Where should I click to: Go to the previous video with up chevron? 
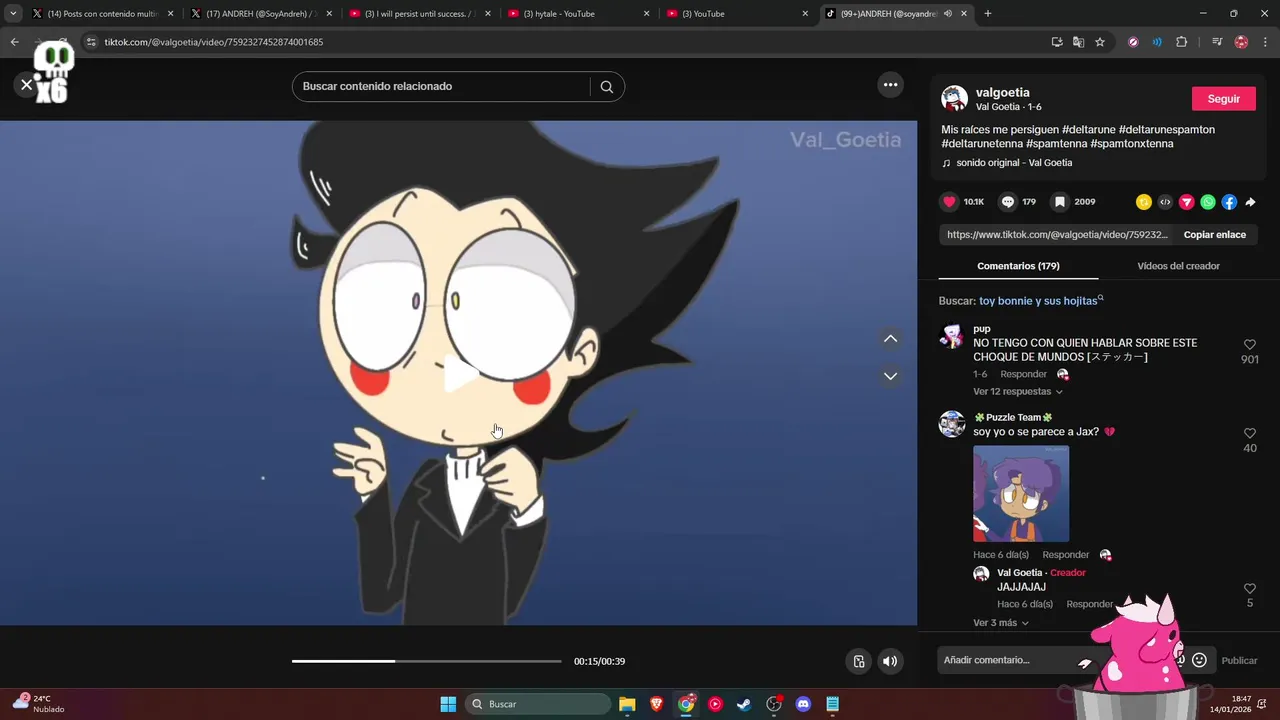(890, 339)
